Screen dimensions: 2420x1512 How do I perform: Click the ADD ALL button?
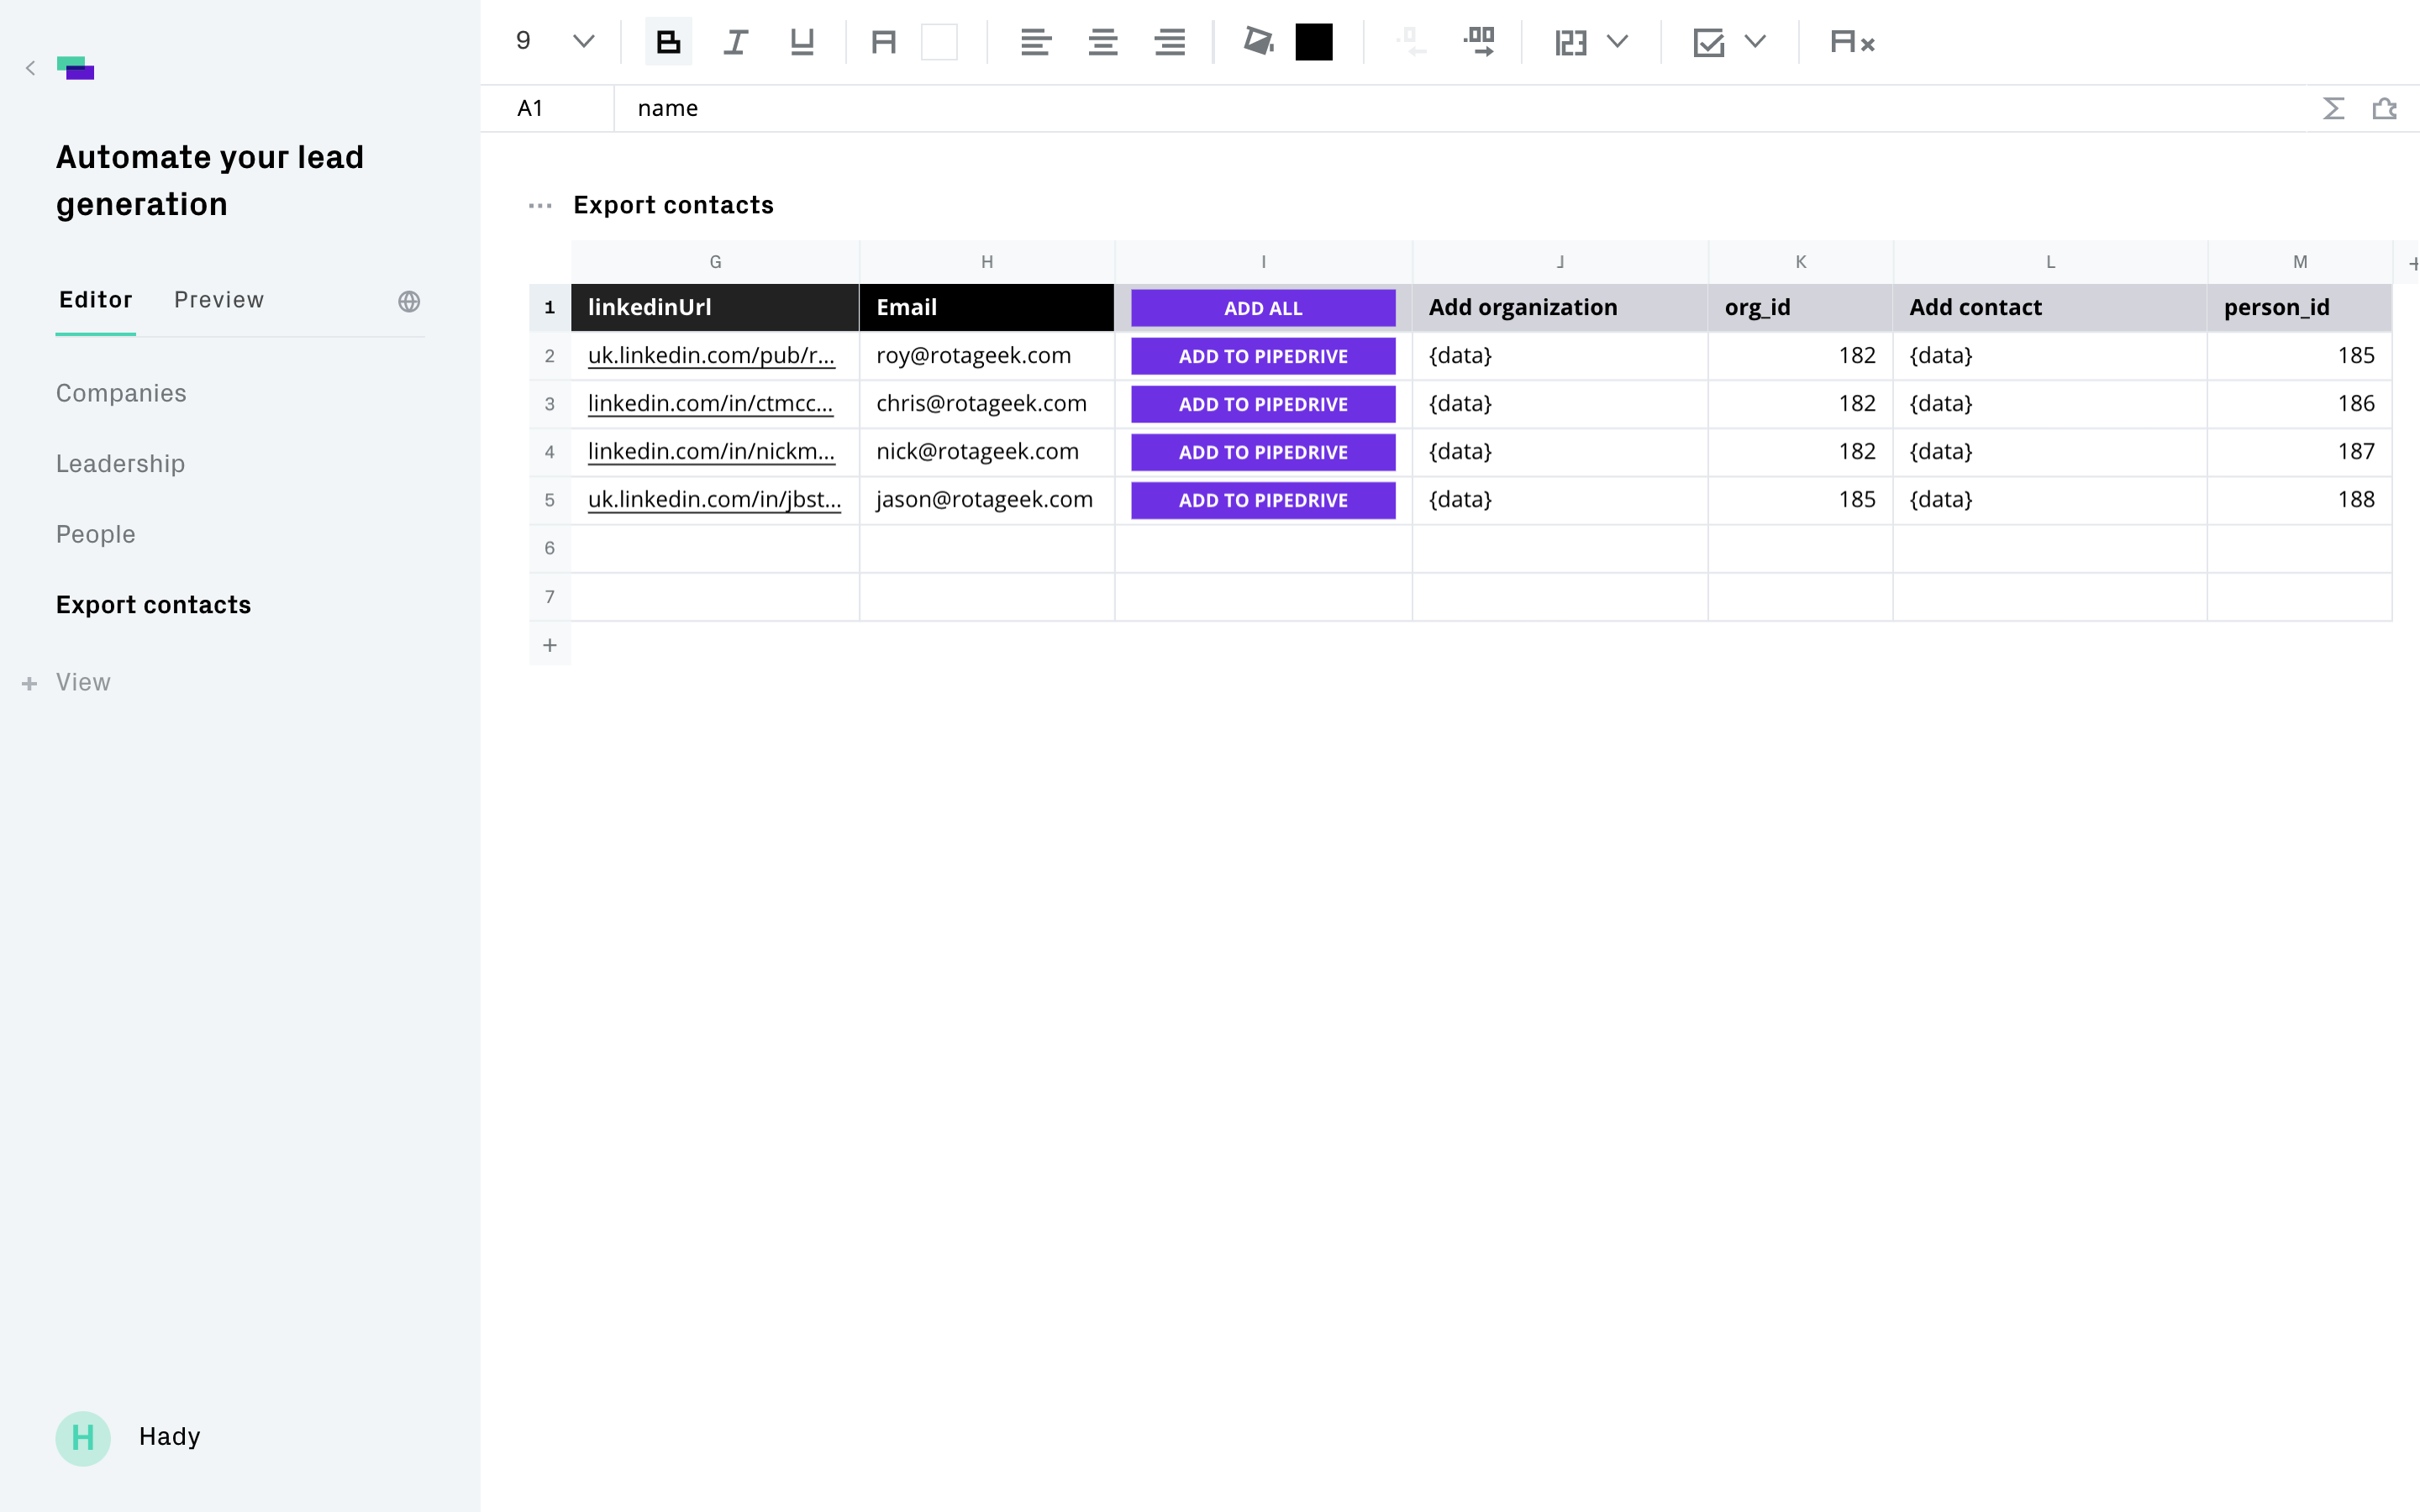[1263, 308]
